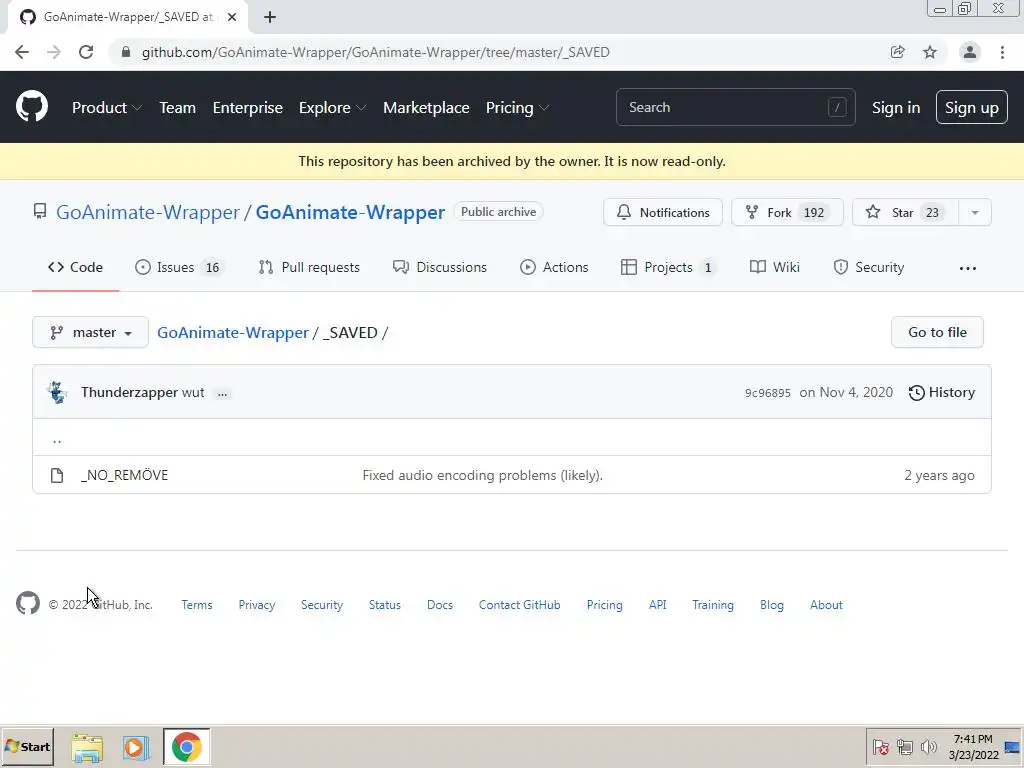Expand the Explore dropdown menu
Image resolution: width=1024 pixels, height=768 pixels.
[332, 108]
